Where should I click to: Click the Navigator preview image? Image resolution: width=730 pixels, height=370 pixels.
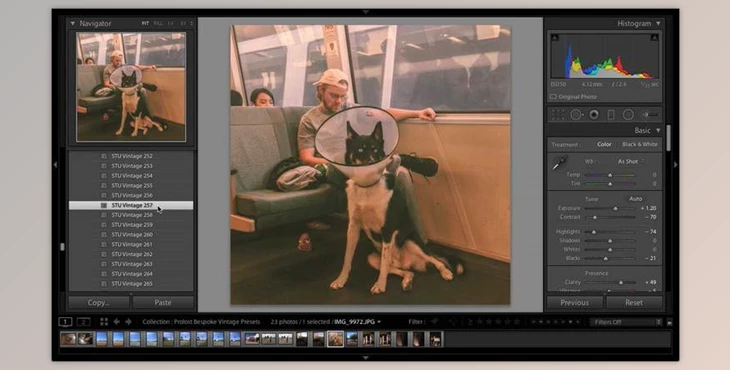click(131, 87)
